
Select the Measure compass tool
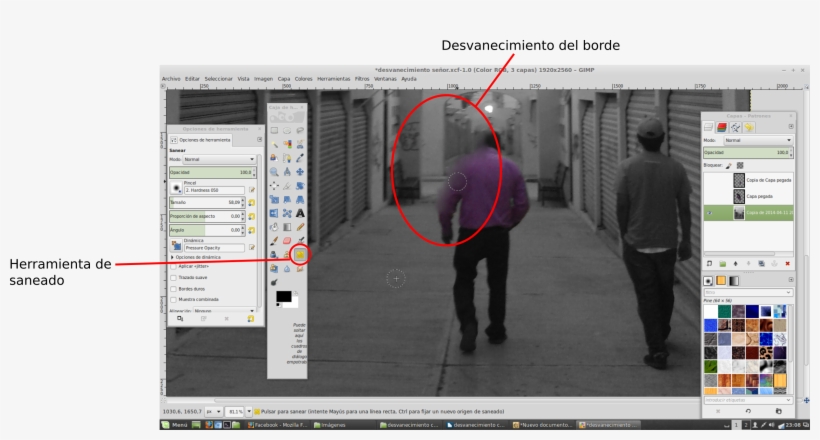pos(287,172)
